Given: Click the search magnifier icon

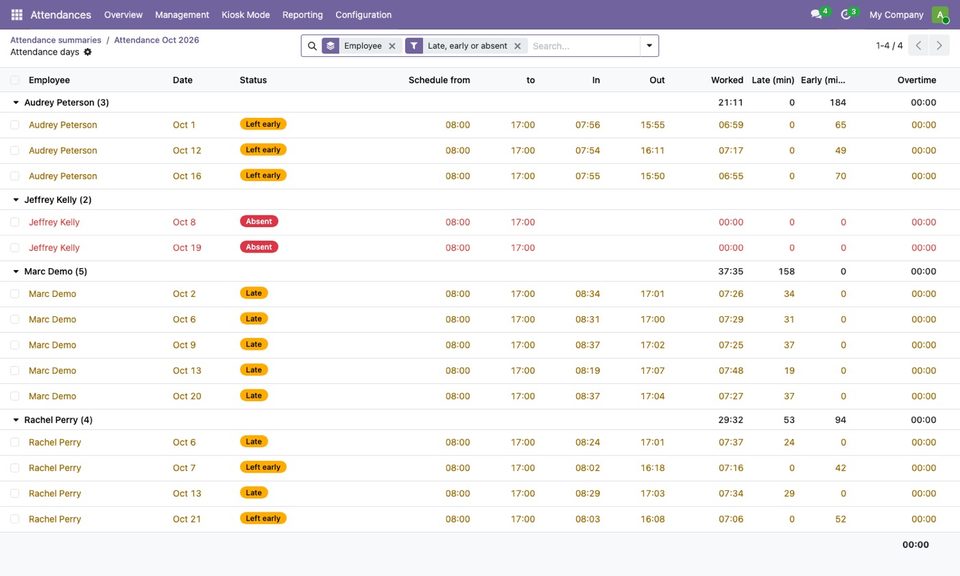Looking at the screenshot, I should coord(312,46).
